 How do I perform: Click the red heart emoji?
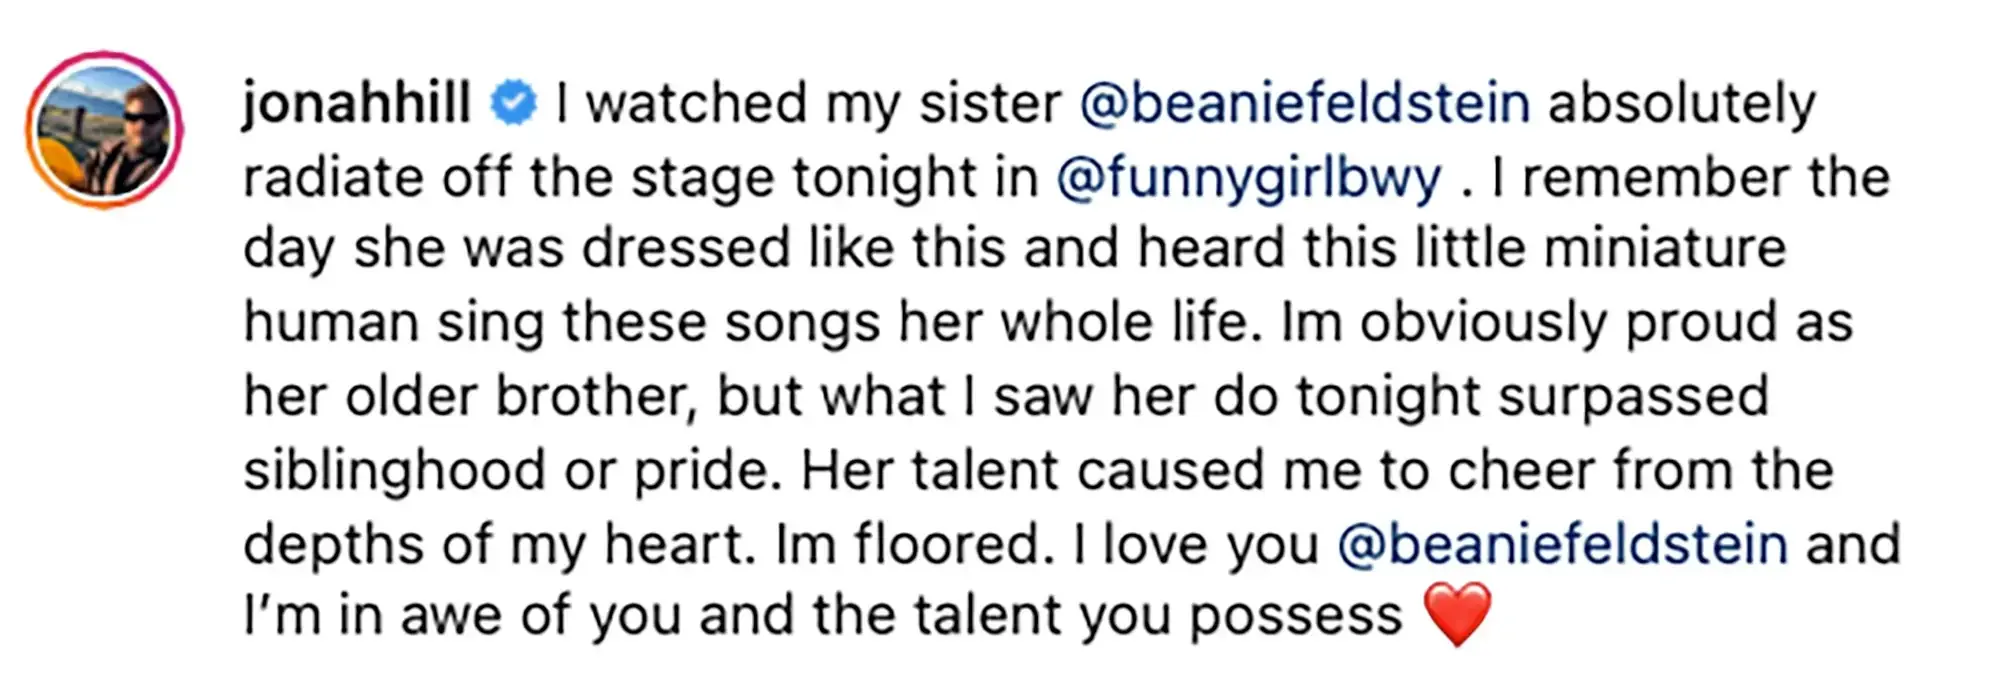[1458, 615]
